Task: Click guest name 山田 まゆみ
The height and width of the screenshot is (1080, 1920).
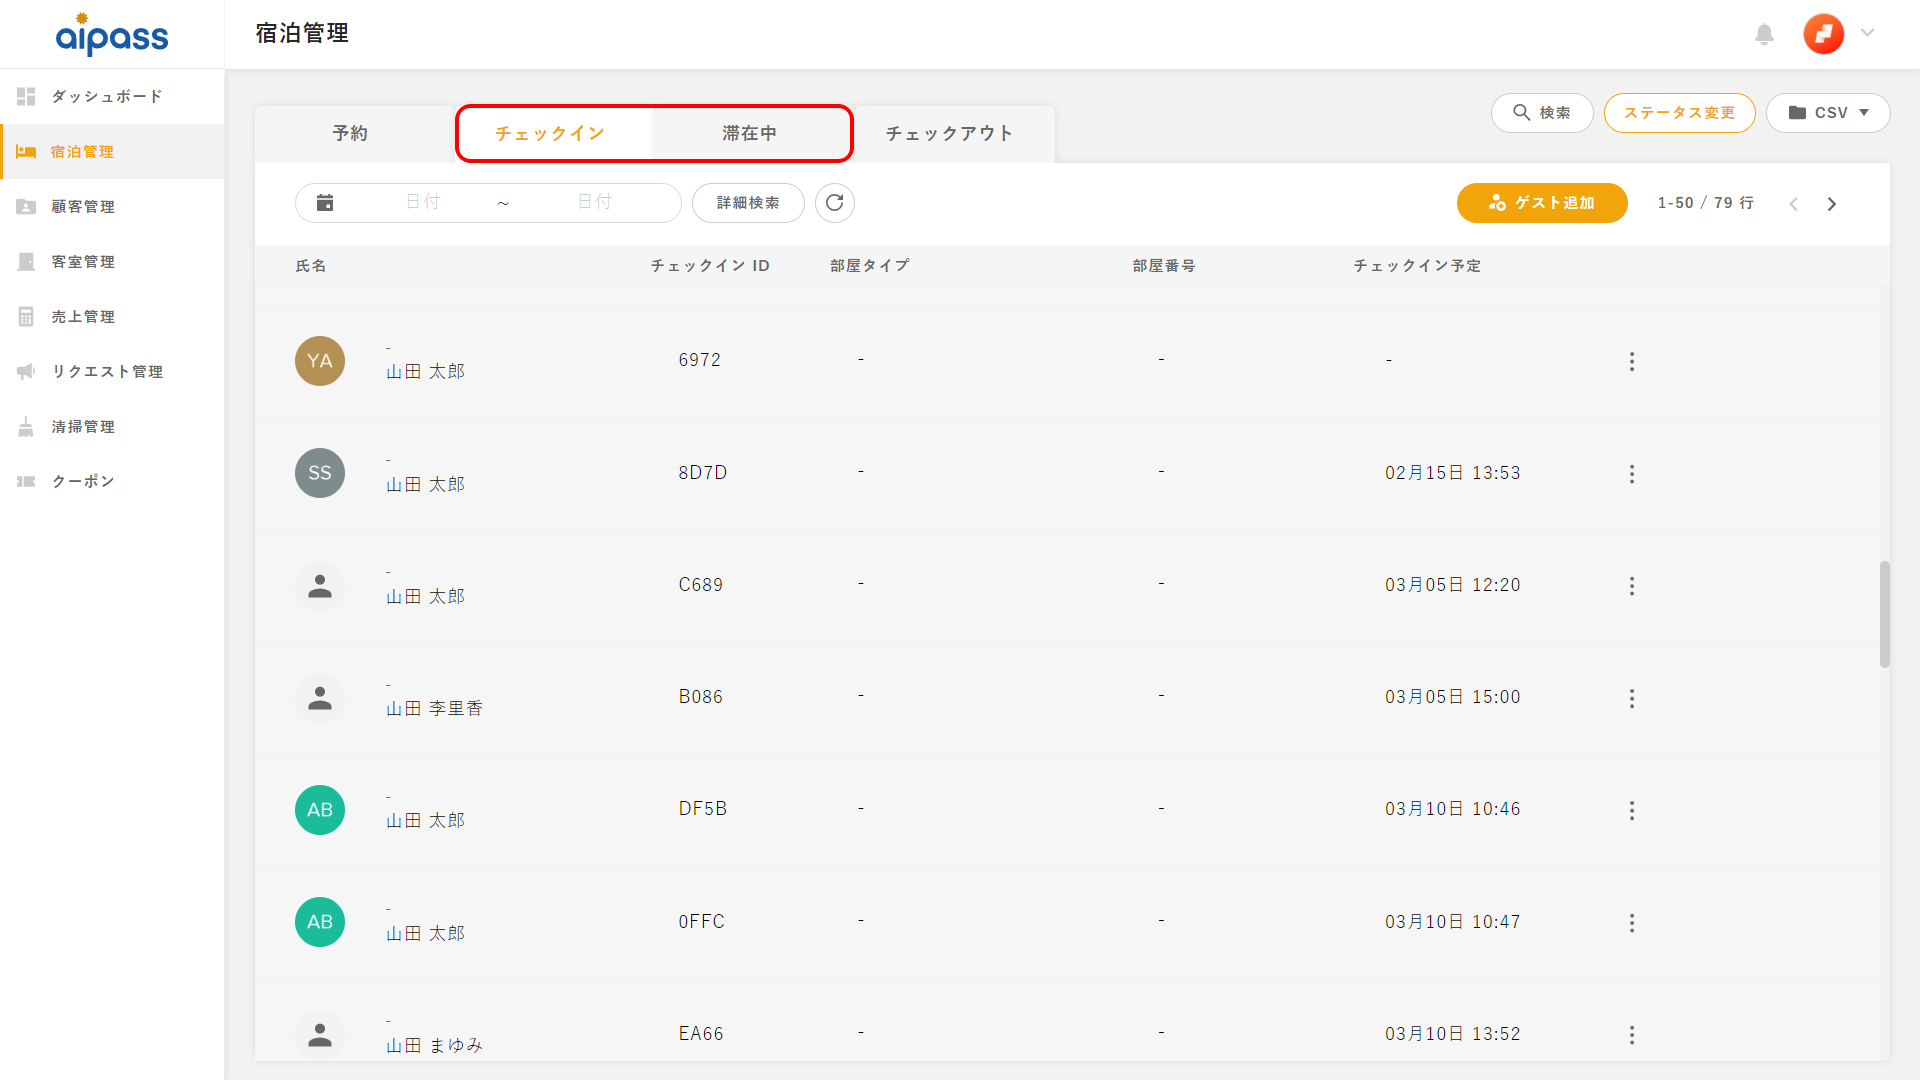Action: [x=435, y=1046]
